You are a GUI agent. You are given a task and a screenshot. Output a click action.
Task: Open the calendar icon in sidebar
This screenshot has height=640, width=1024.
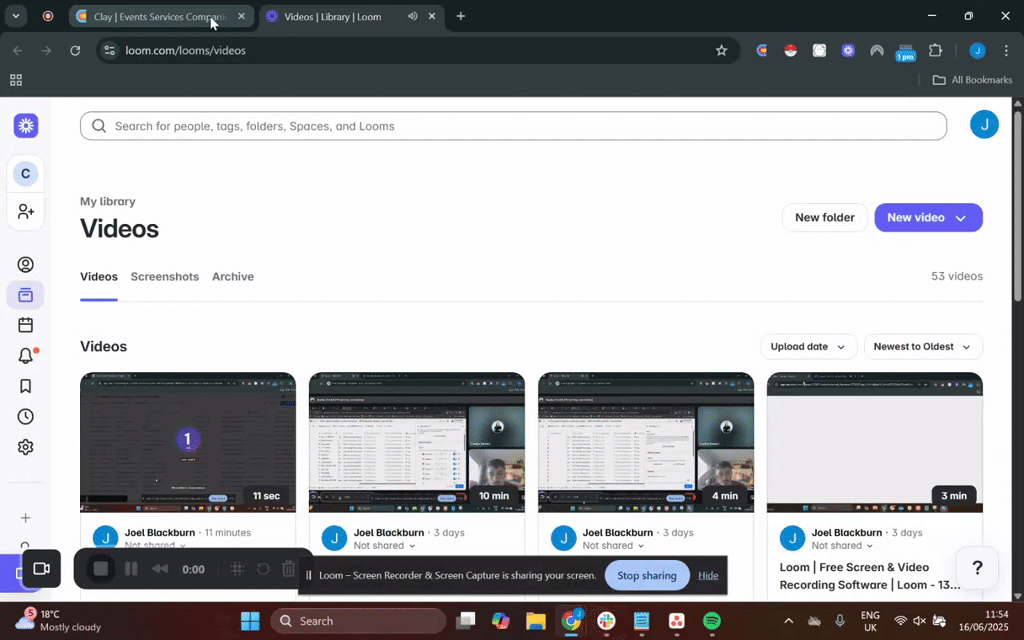click(x=25, y=325)
